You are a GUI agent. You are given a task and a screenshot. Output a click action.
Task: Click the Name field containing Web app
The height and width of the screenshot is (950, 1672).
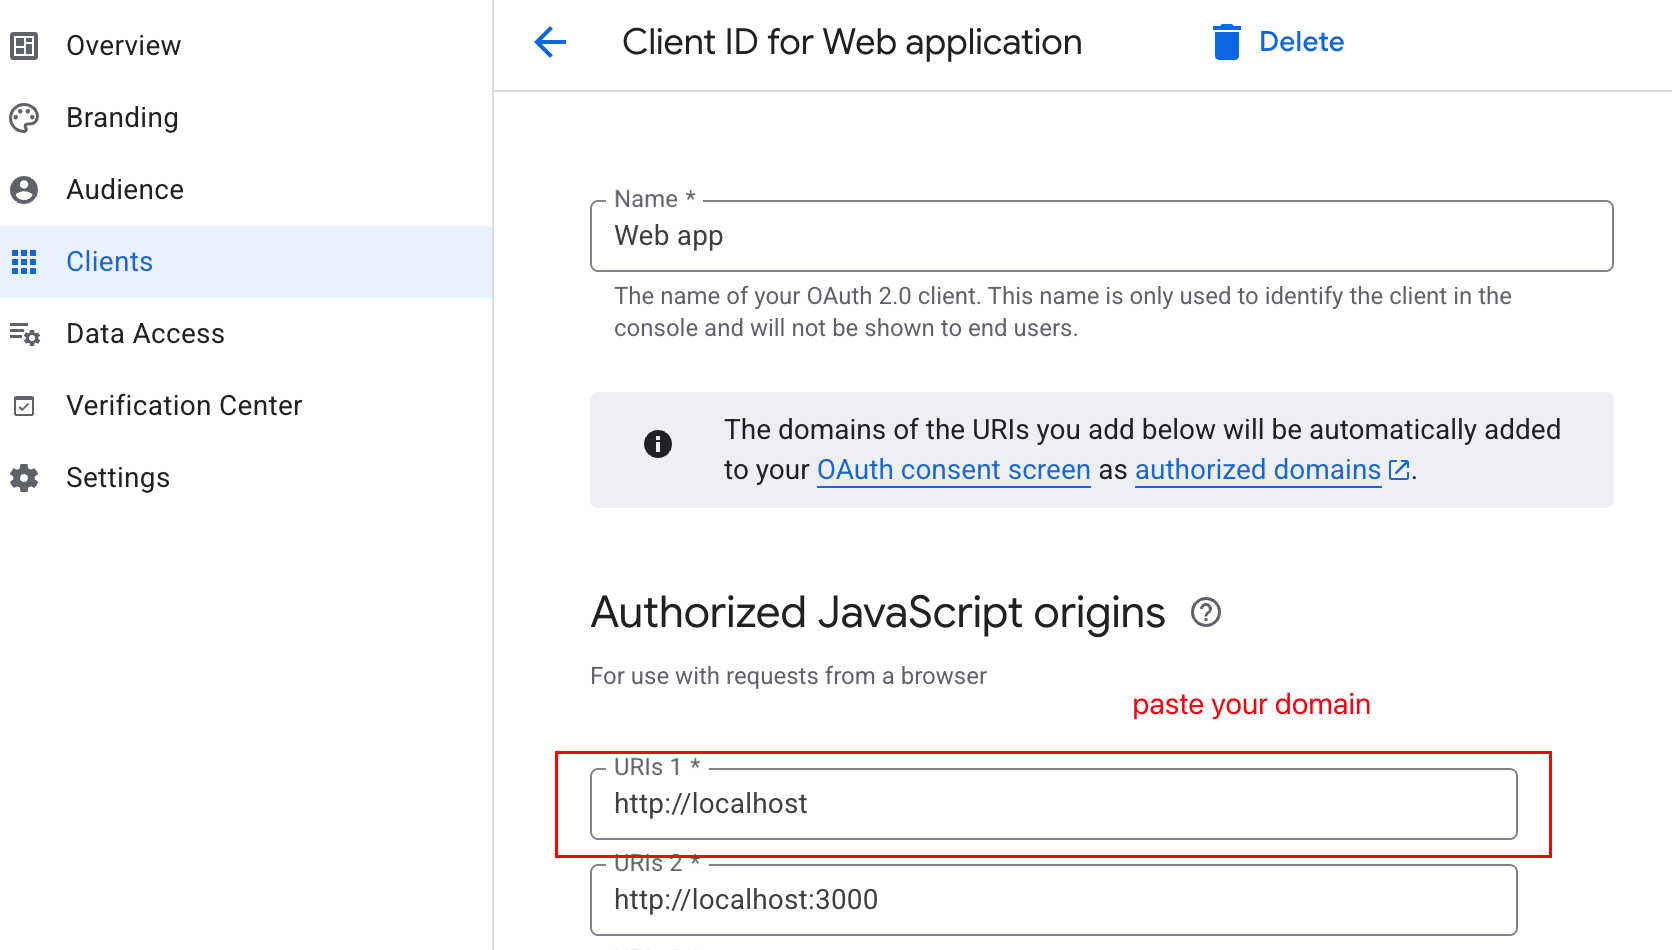(x=1100, y=237)
